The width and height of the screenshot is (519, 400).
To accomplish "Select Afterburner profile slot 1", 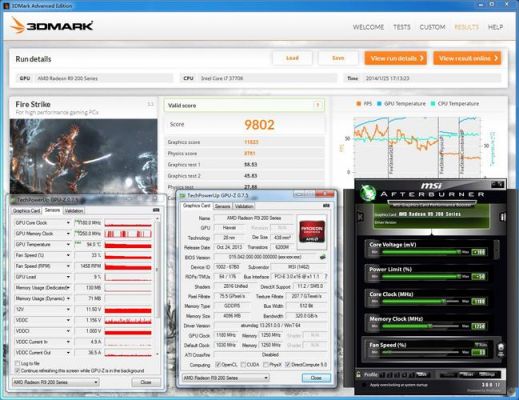I will click(x=383, y=375).
